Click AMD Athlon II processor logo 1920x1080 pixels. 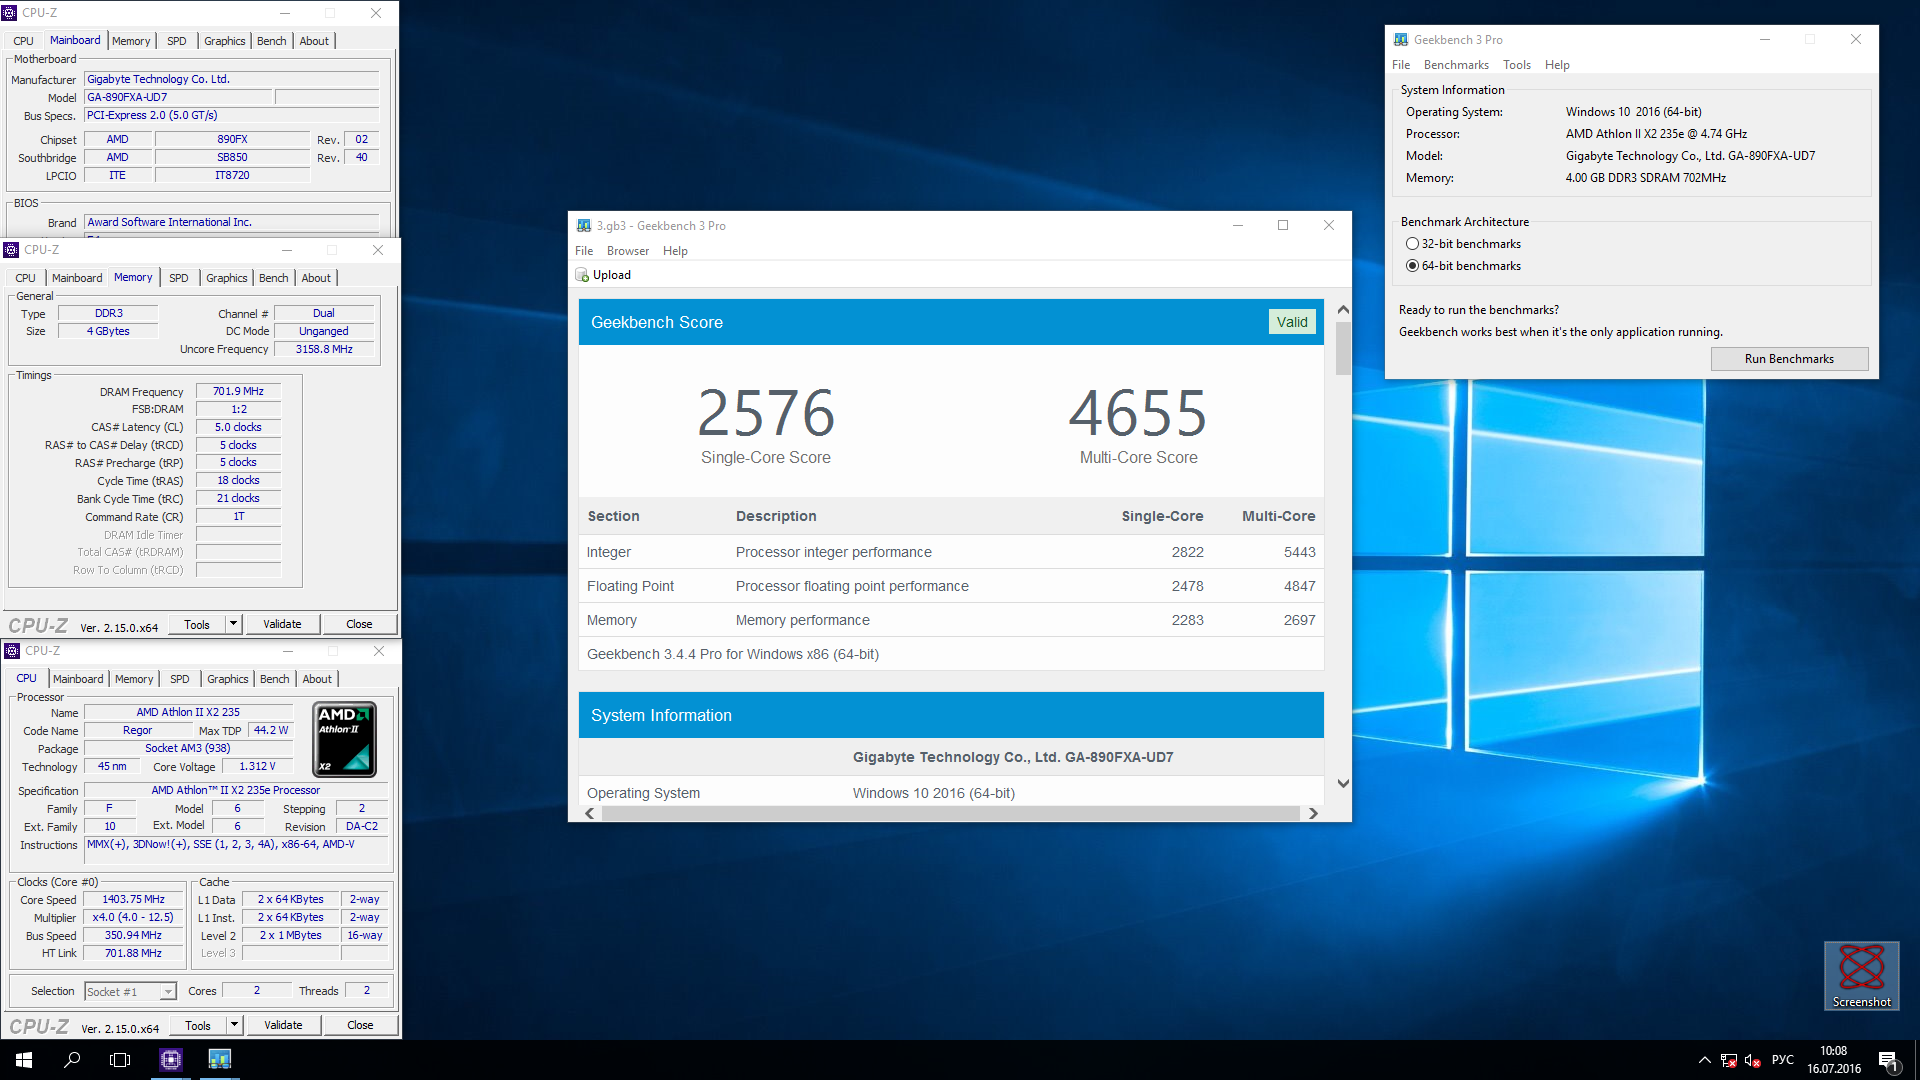[x=345, y=740]
